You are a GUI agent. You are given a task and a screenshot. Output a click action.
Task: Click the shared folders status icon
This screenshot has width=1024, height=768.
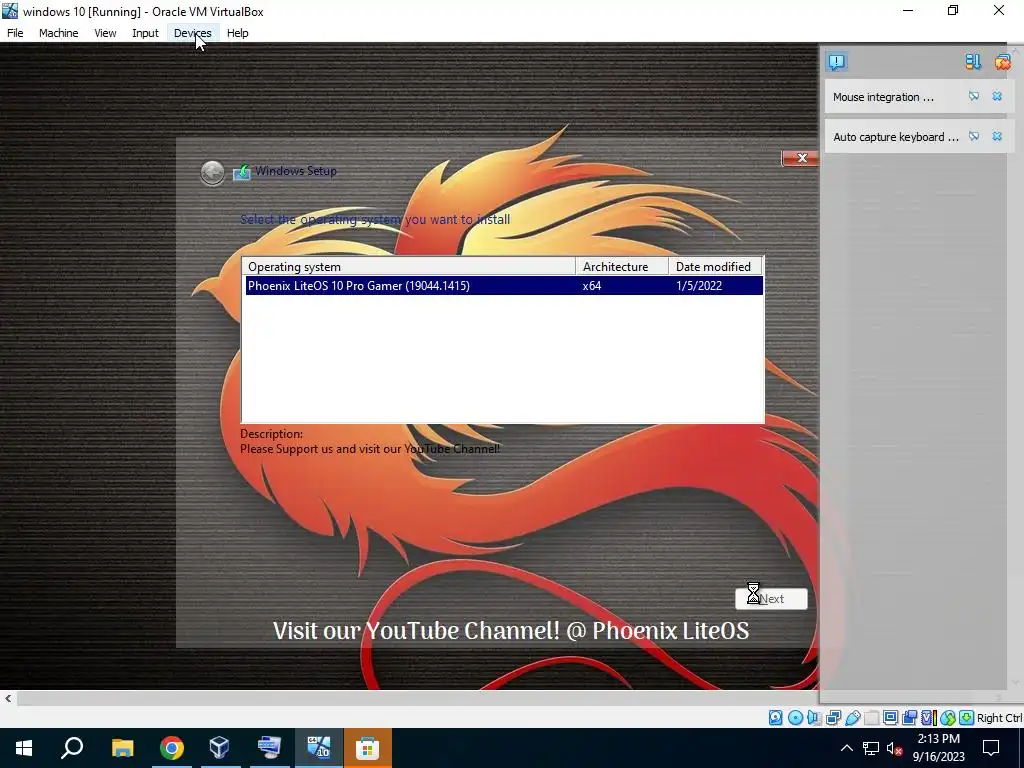coord(871,718)
